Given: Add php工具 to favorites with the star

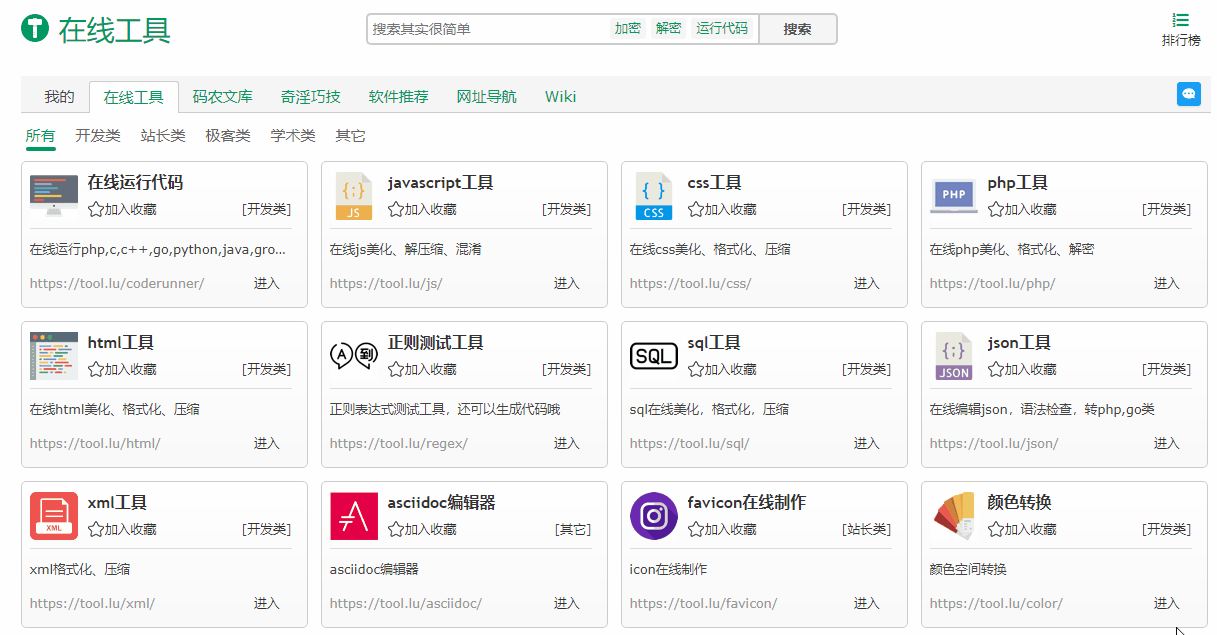Looking at the screenshot, I should pos(996,209).
